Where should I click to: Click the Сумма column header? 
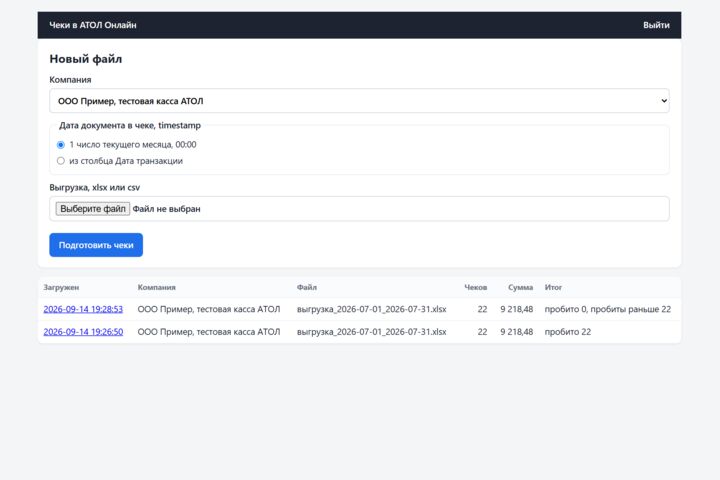(x=521, y=287)
